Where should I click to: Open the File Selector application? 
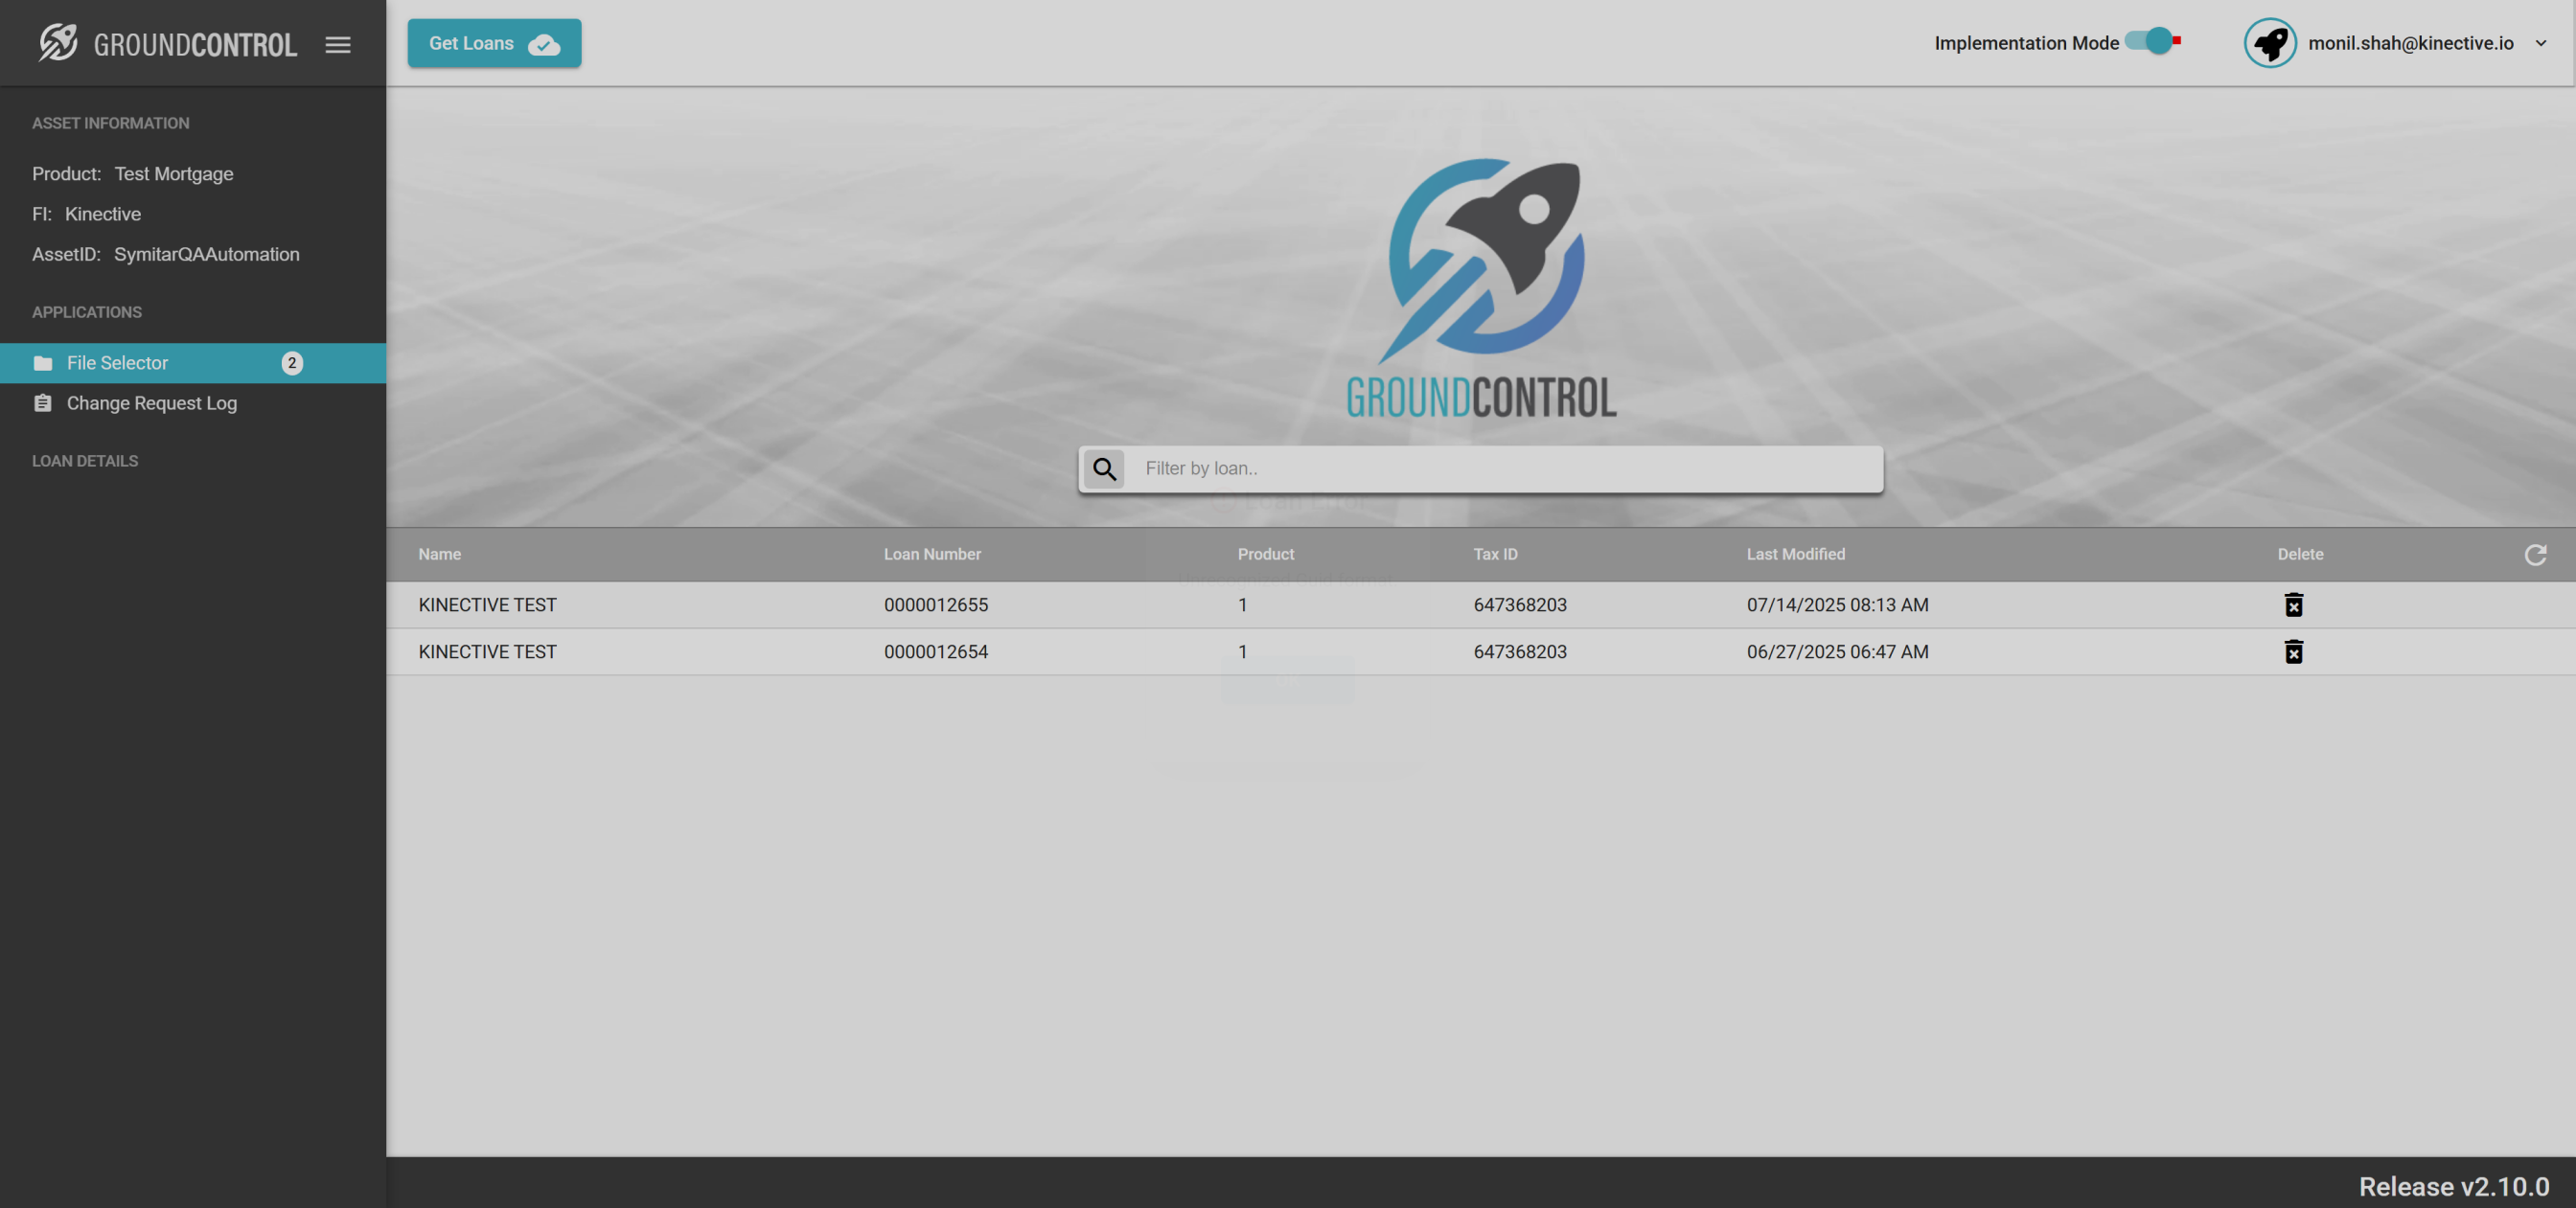tap(117, 363)
